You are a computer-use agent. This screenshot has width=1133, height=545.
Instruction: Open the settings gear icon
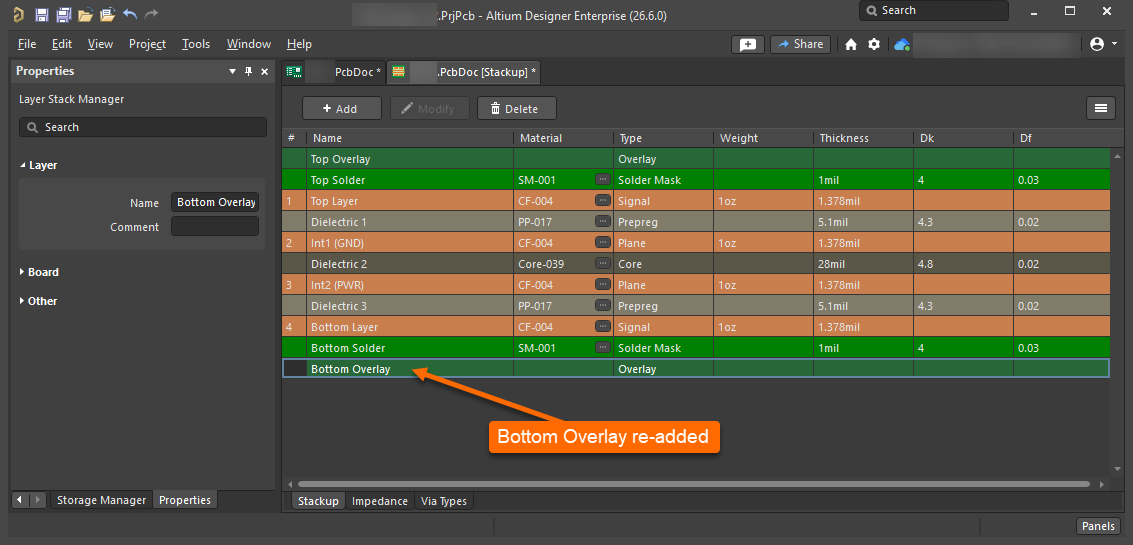coord(874,44)
